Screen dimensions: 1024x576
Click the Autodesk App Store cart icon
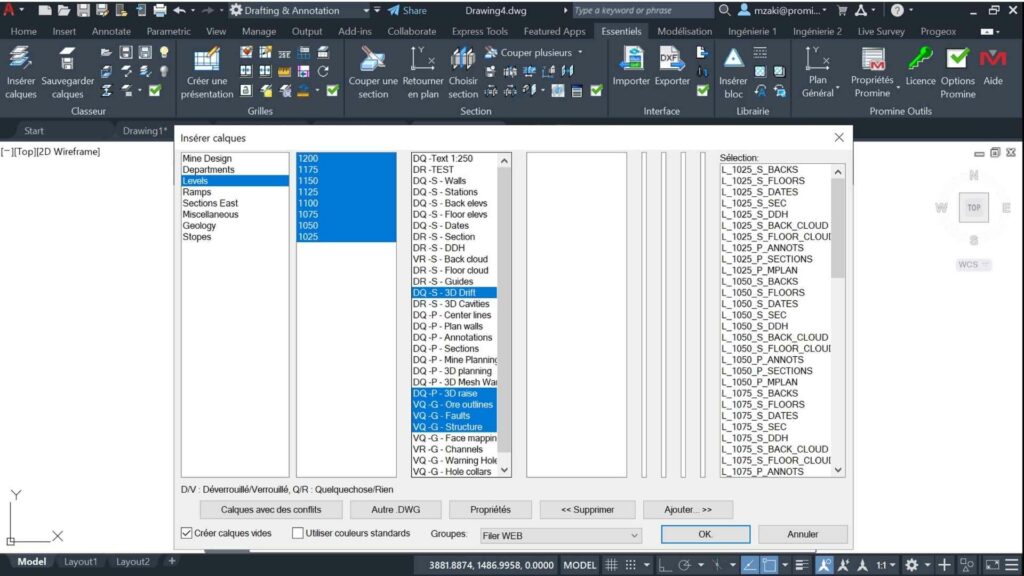pos(842,10)
